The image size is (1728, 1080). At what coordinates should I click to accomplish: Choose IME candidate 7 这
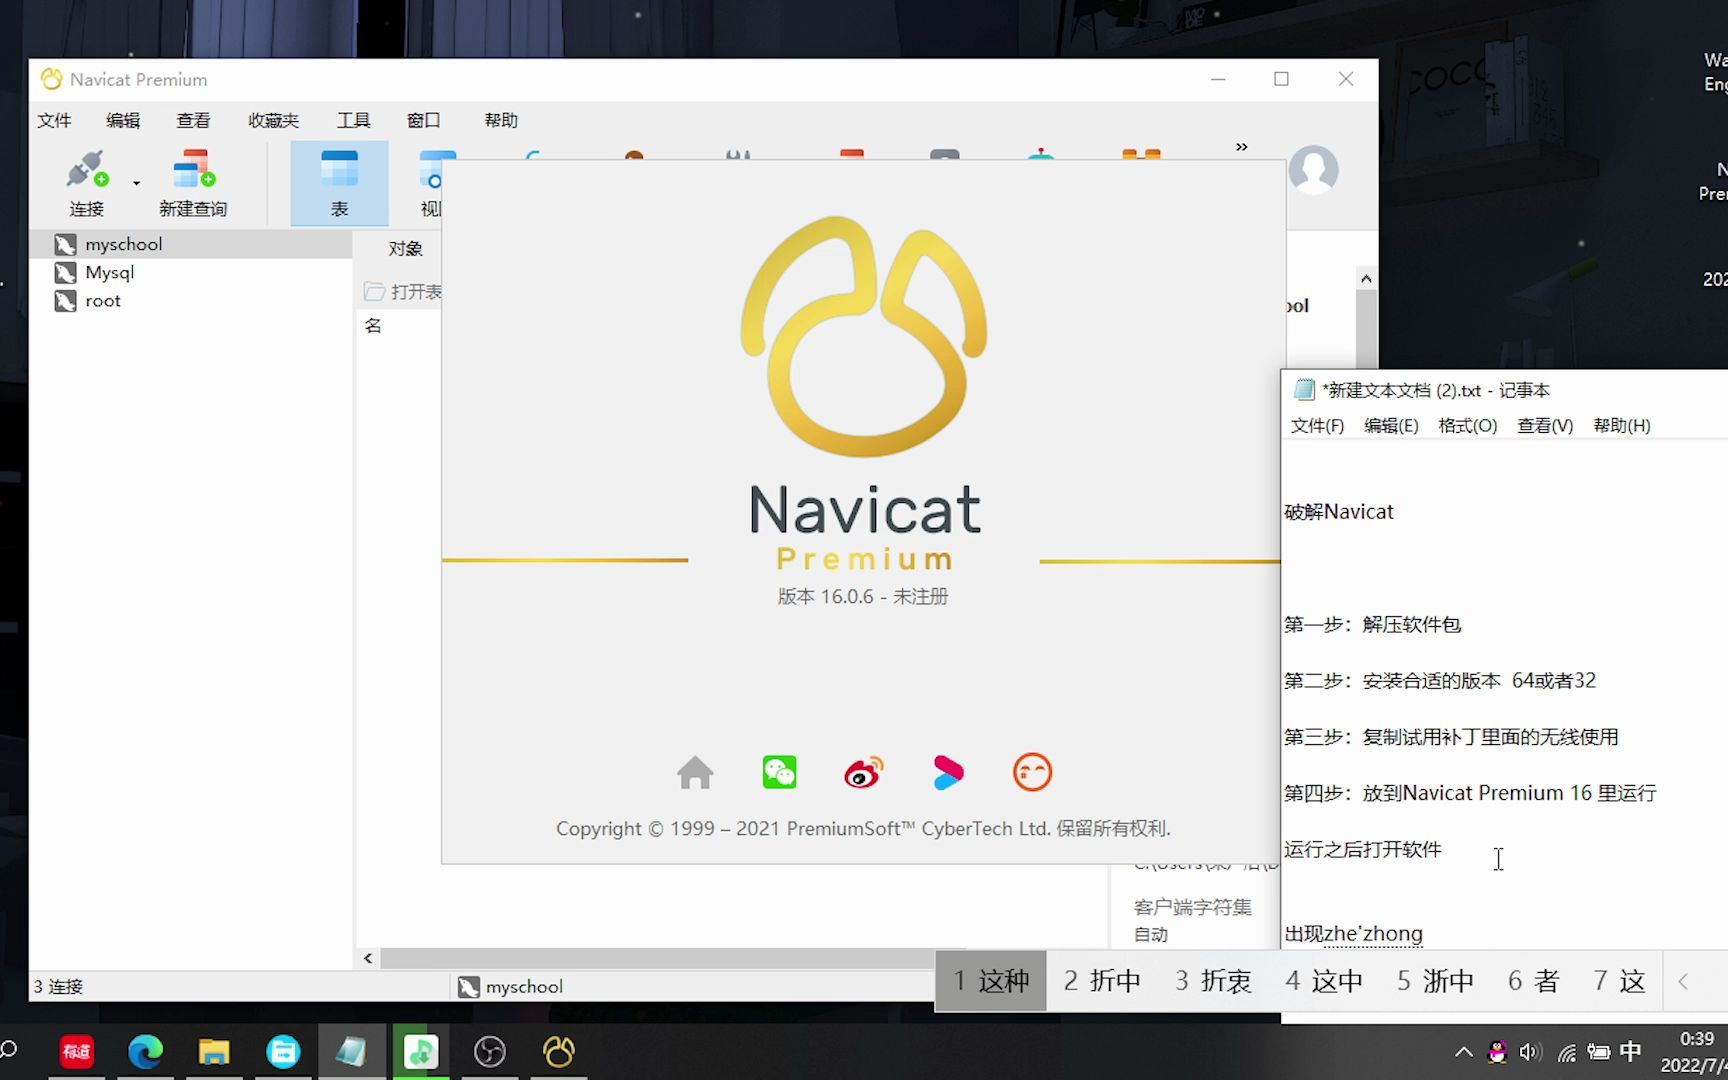(1619, 981)
